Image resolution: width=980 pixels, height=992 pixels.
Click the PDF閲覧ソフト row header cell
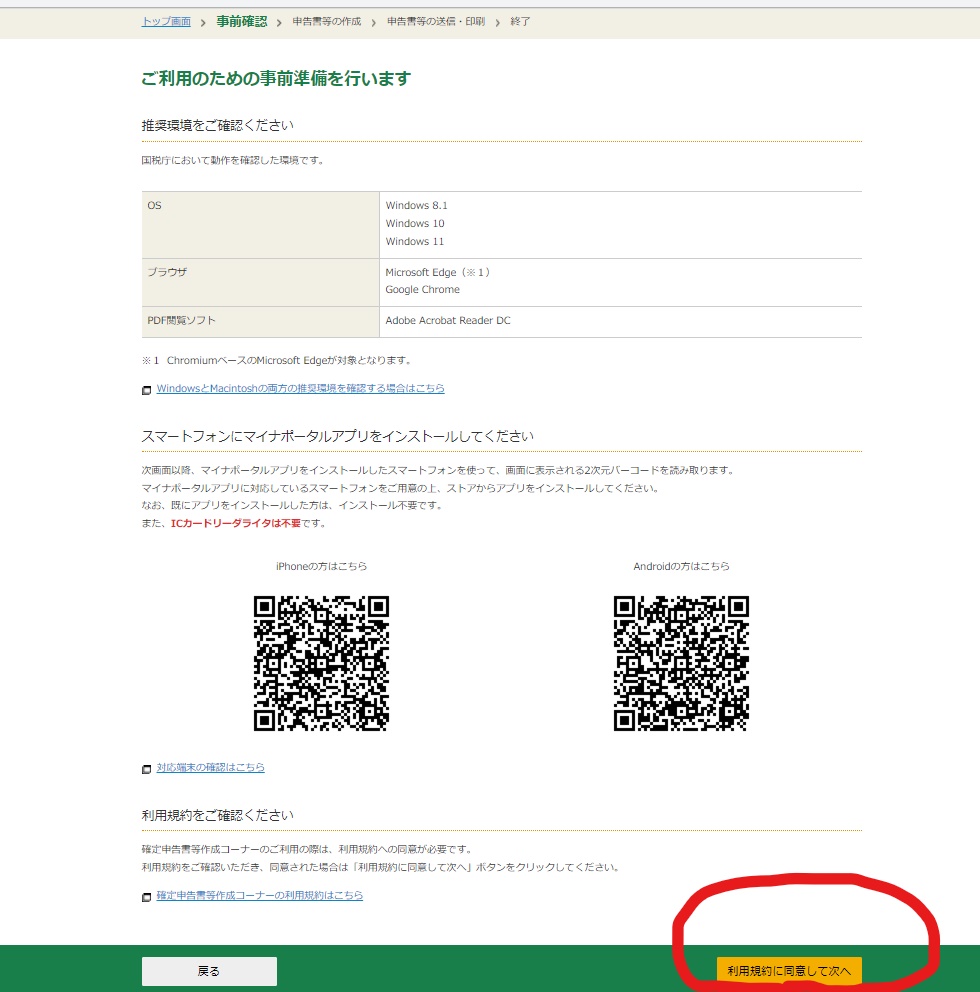tap(261, 322)
